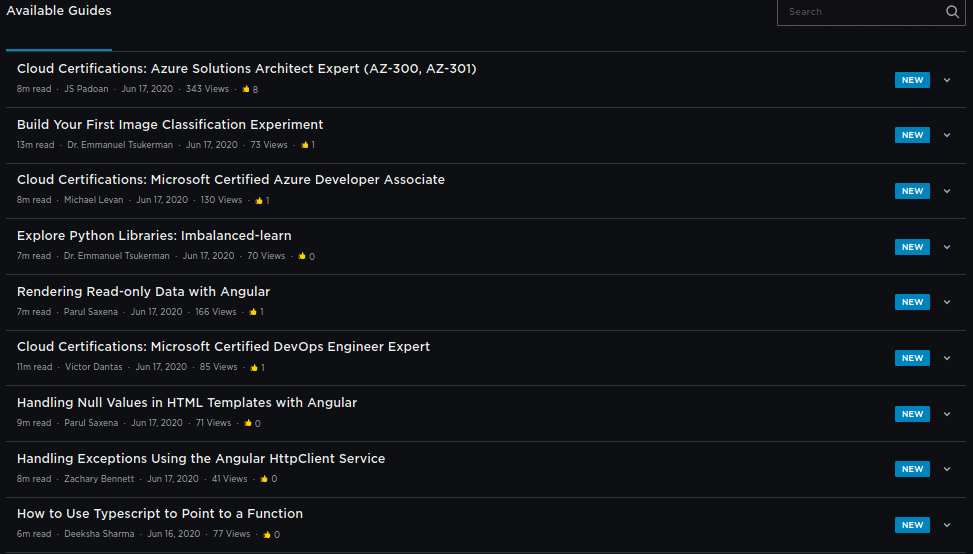Click author Parul Saxena on Handling Null Values row
Screen dimensions: 973x554
point(91,422)
